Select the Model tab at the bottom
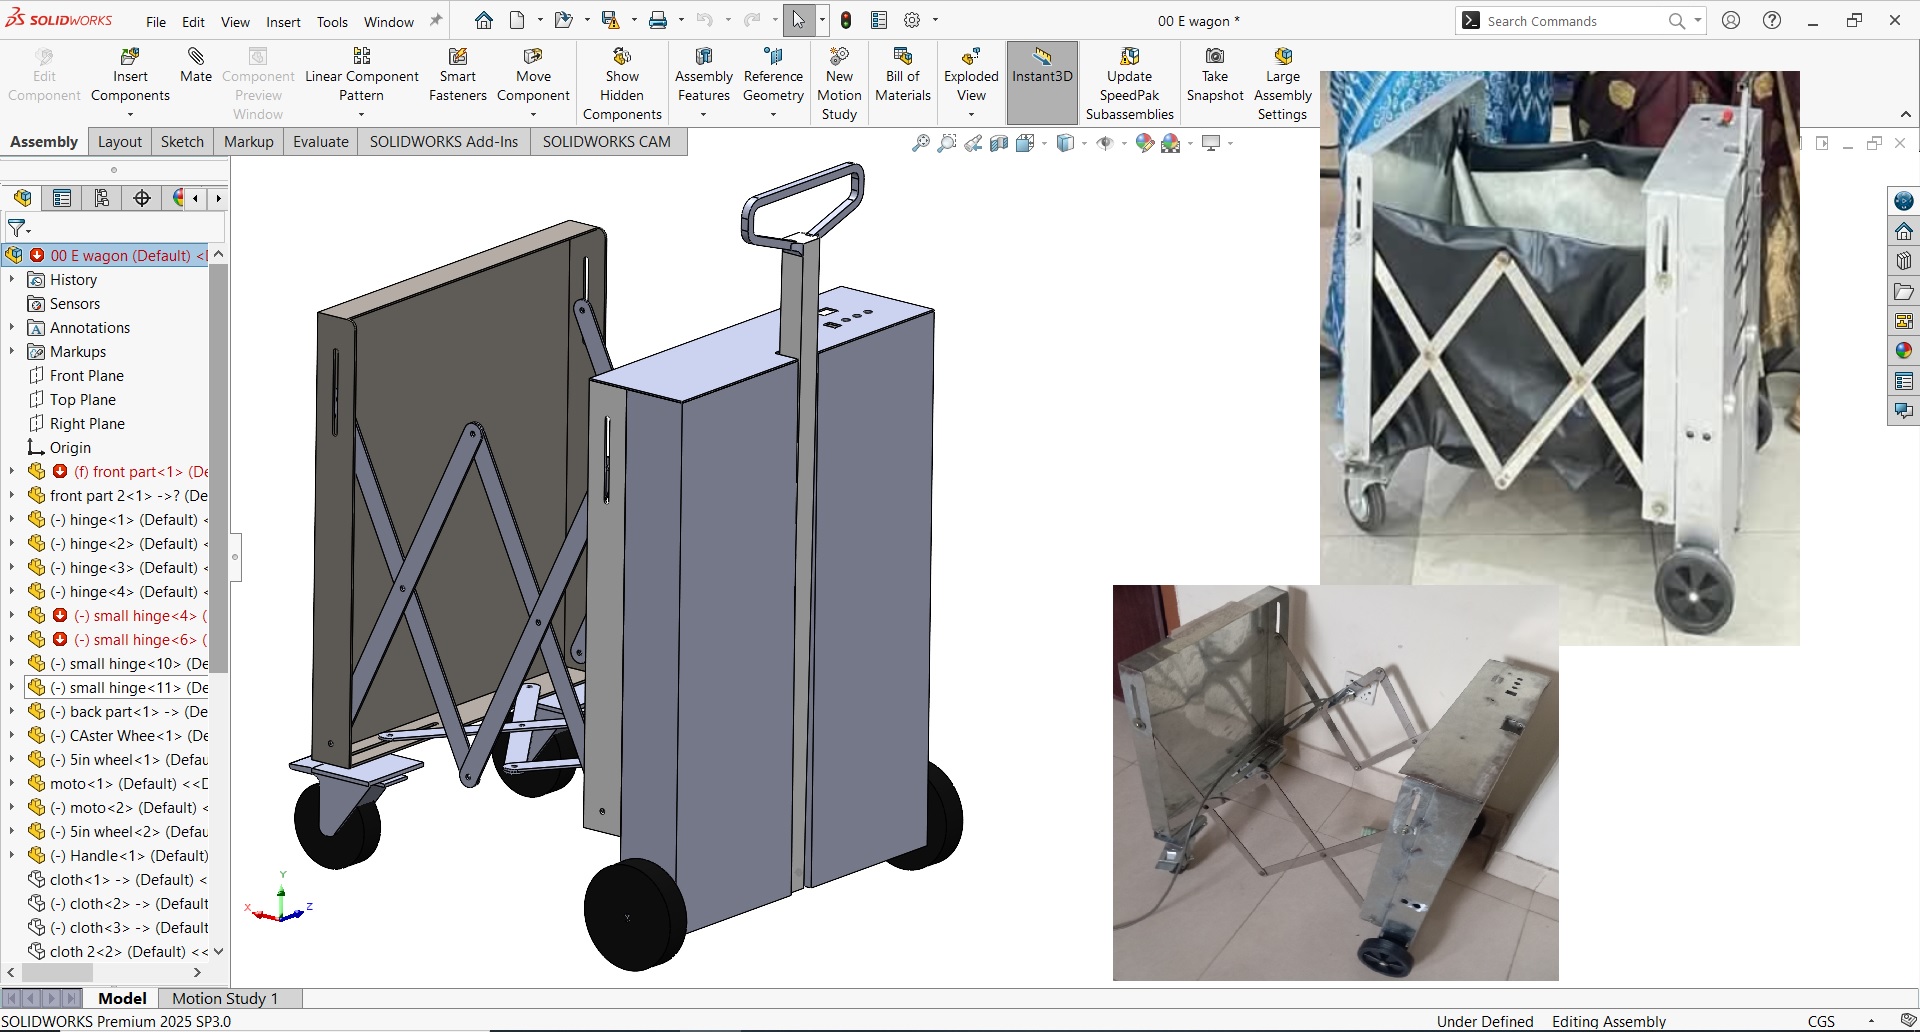This screenshot has width=1920, height=1032. coord(122,998)
